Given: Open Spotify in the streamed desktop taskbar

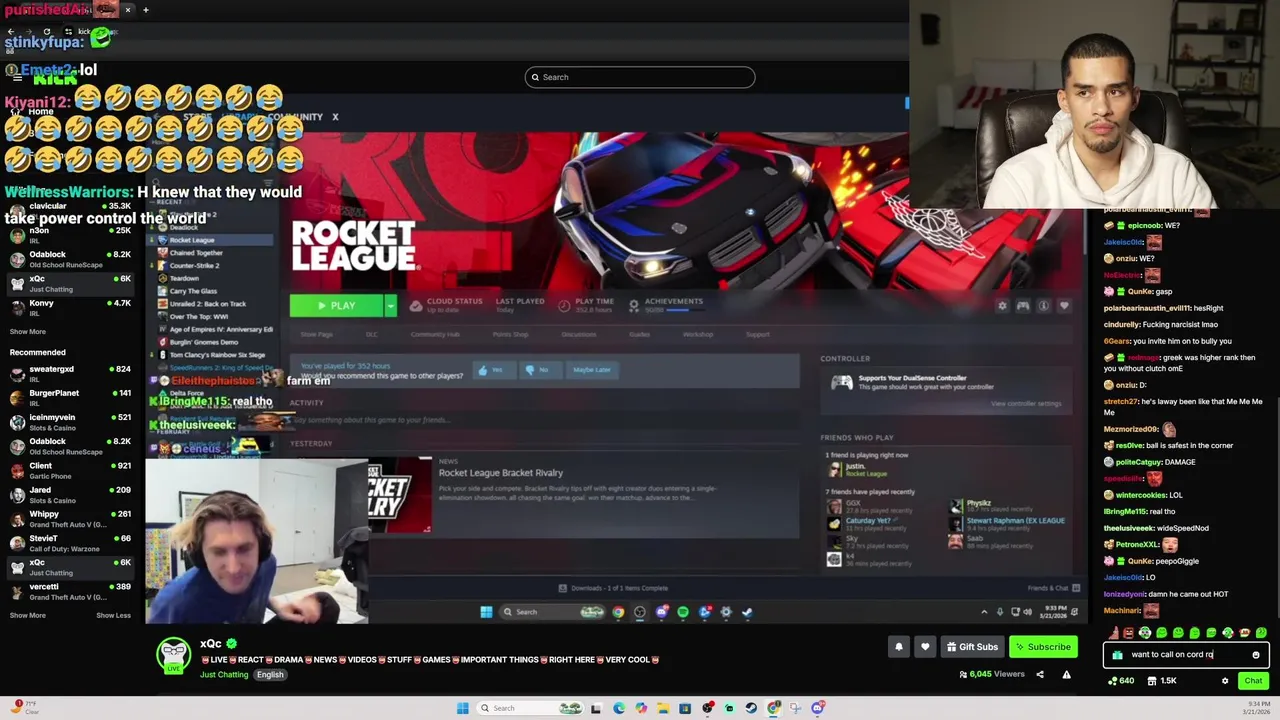Looking at the screenshot, I should click(683, 612).
